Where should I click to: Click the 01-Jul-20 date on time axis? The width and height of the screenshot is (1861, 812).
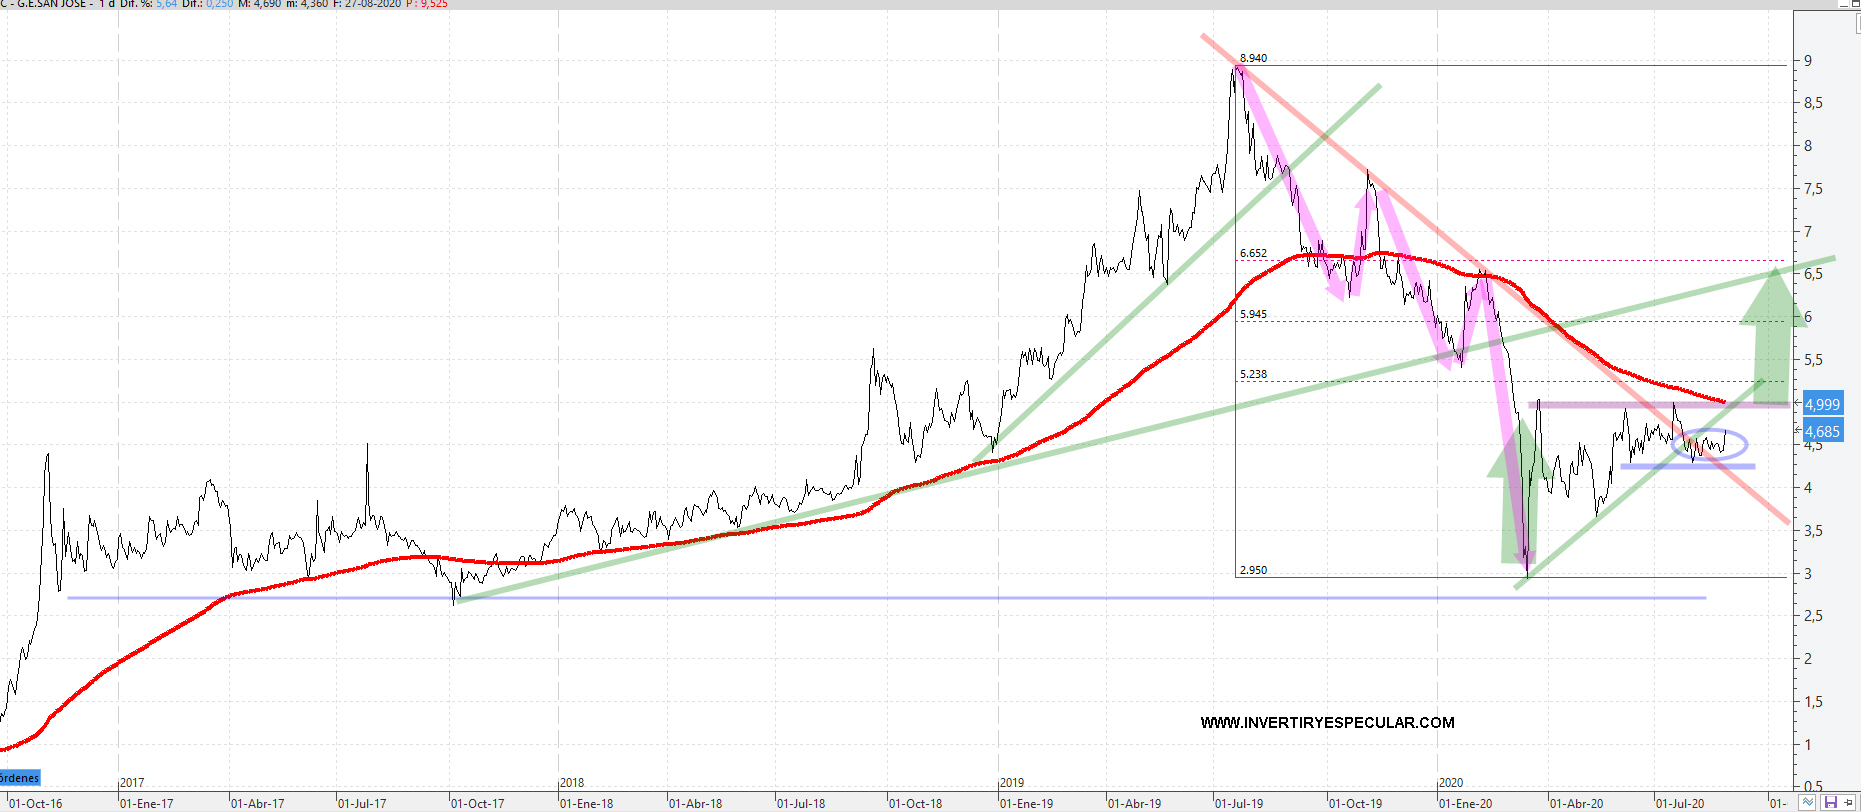pos(1680,803)
